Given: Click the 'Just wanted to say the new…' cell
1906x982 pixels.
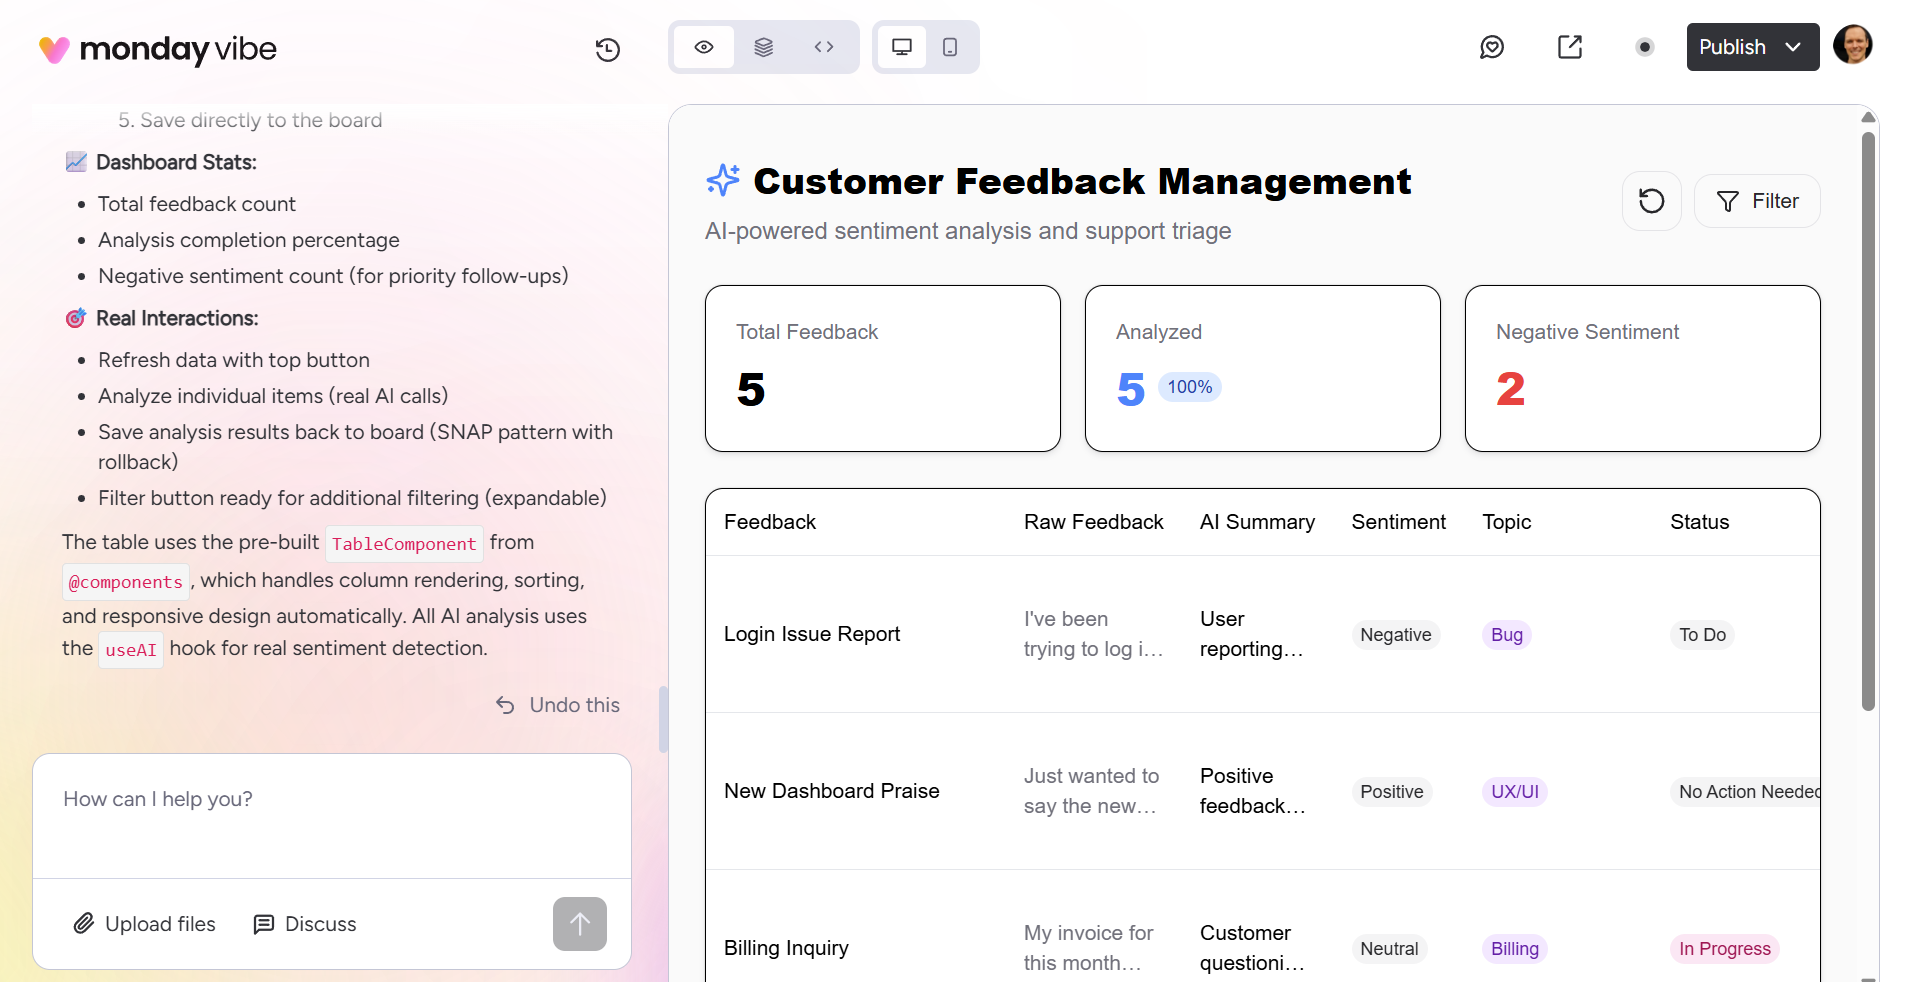Looking at the screenshot, I should [1091, 791].
